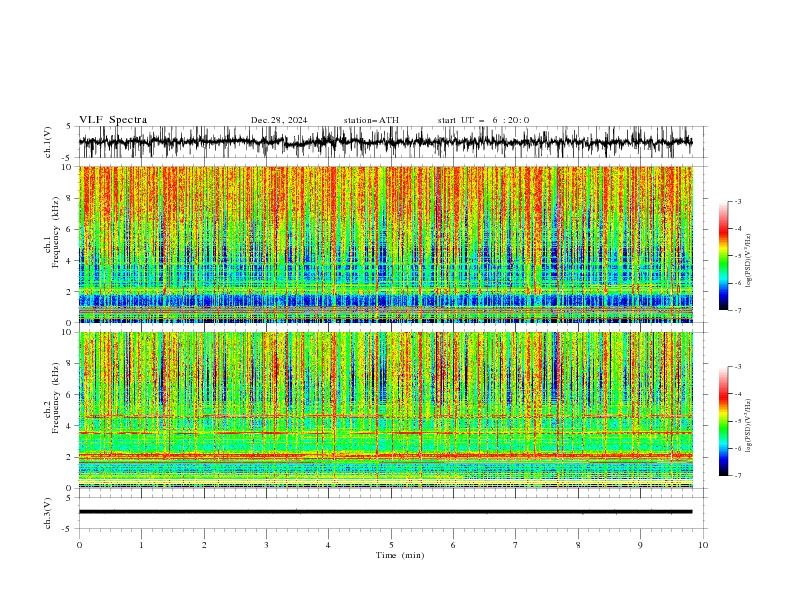Click time axis tick label "2"

tap(204, 545)
